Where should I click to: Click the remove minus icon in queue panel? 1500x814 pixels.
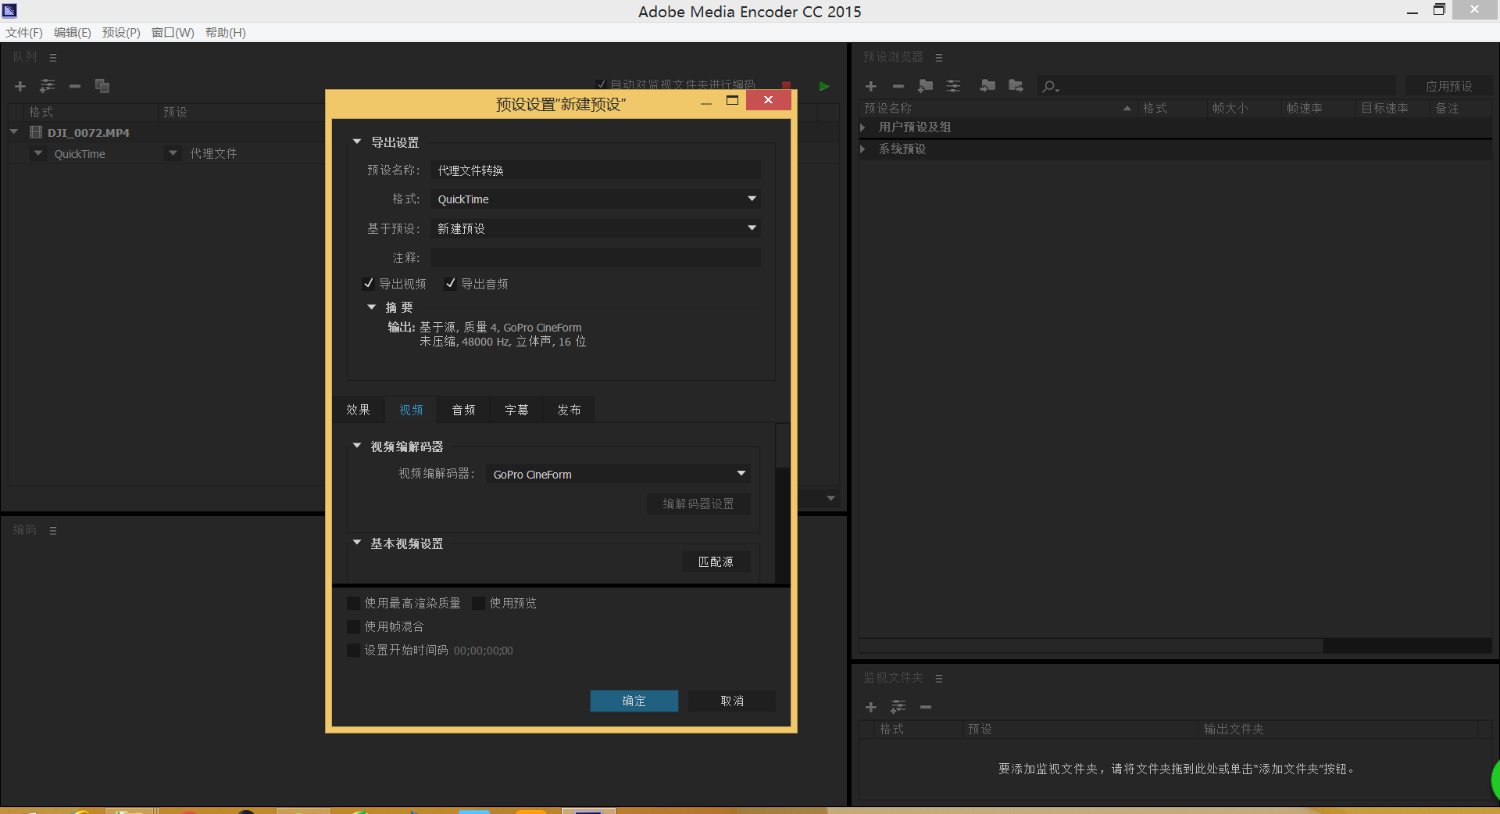point(75,86)
